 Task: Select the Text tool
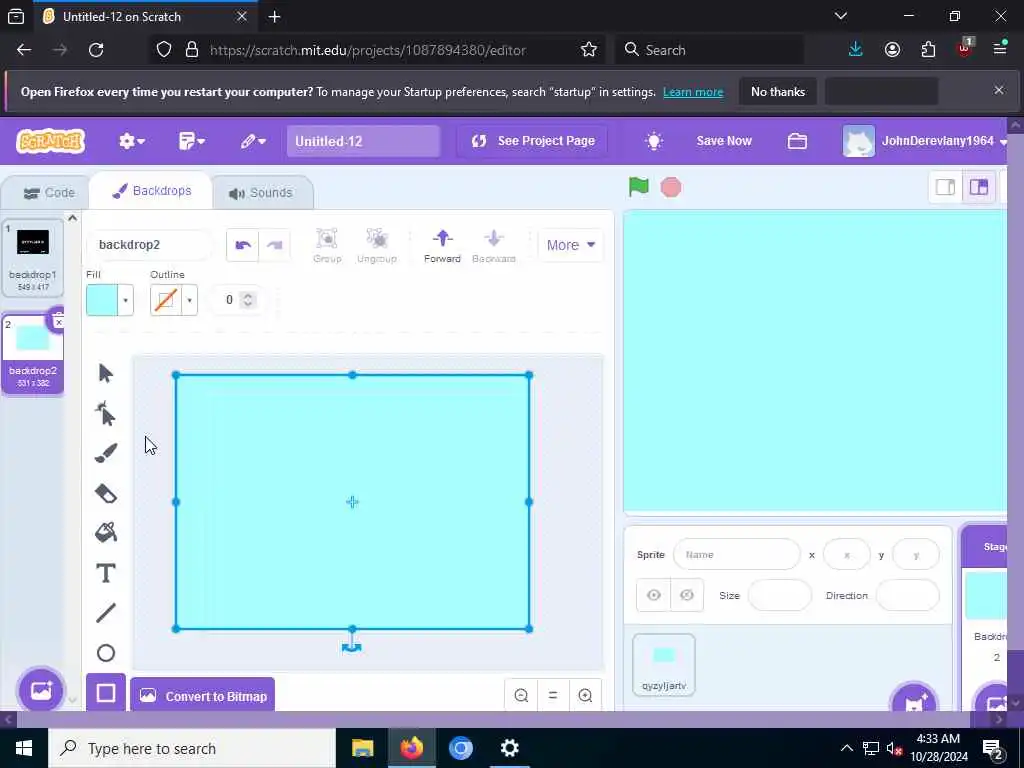coord(106,573)
